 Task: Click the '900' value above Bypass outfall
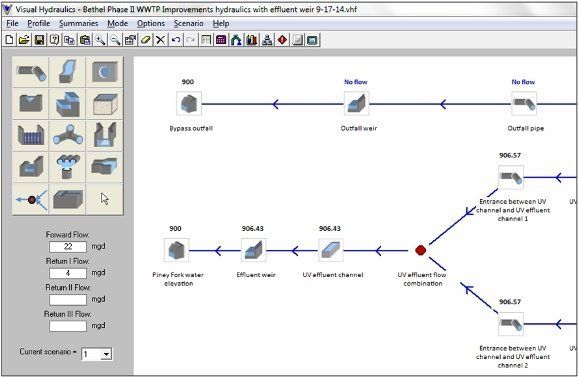[188, 82]
